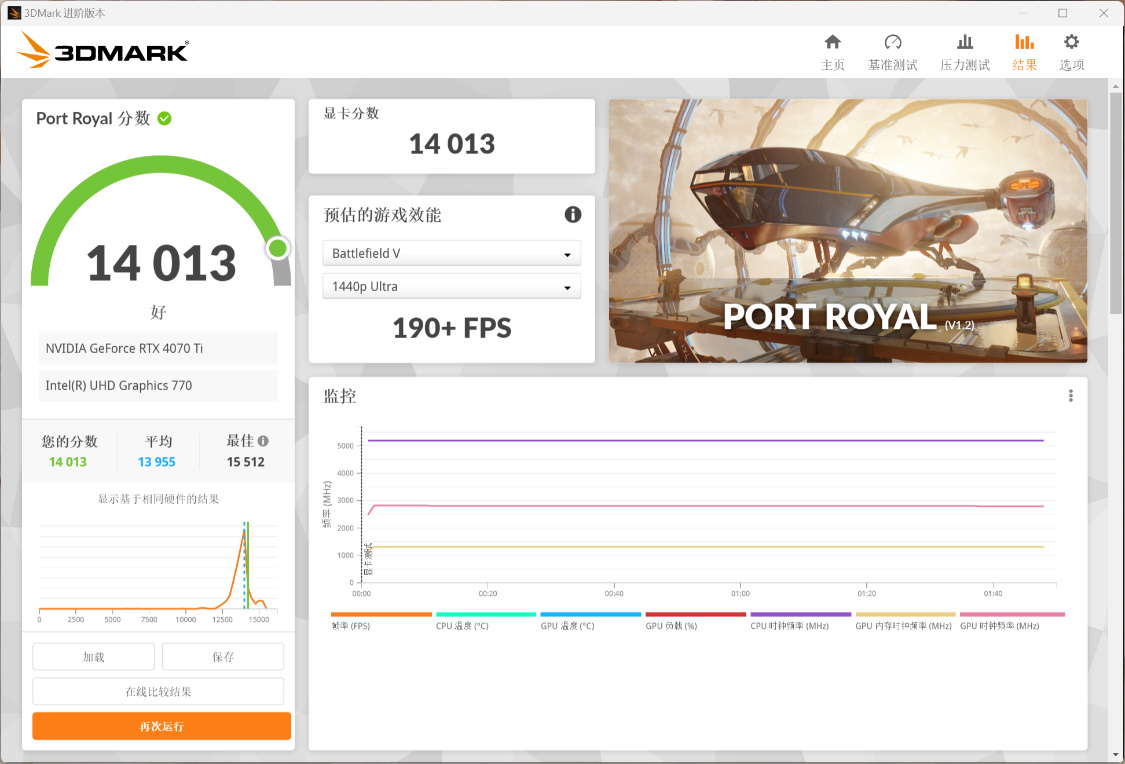This screenshot has height=764, width=1125.
Task: Open the Battlefield V game dropdown
Action: pos(451,253)
